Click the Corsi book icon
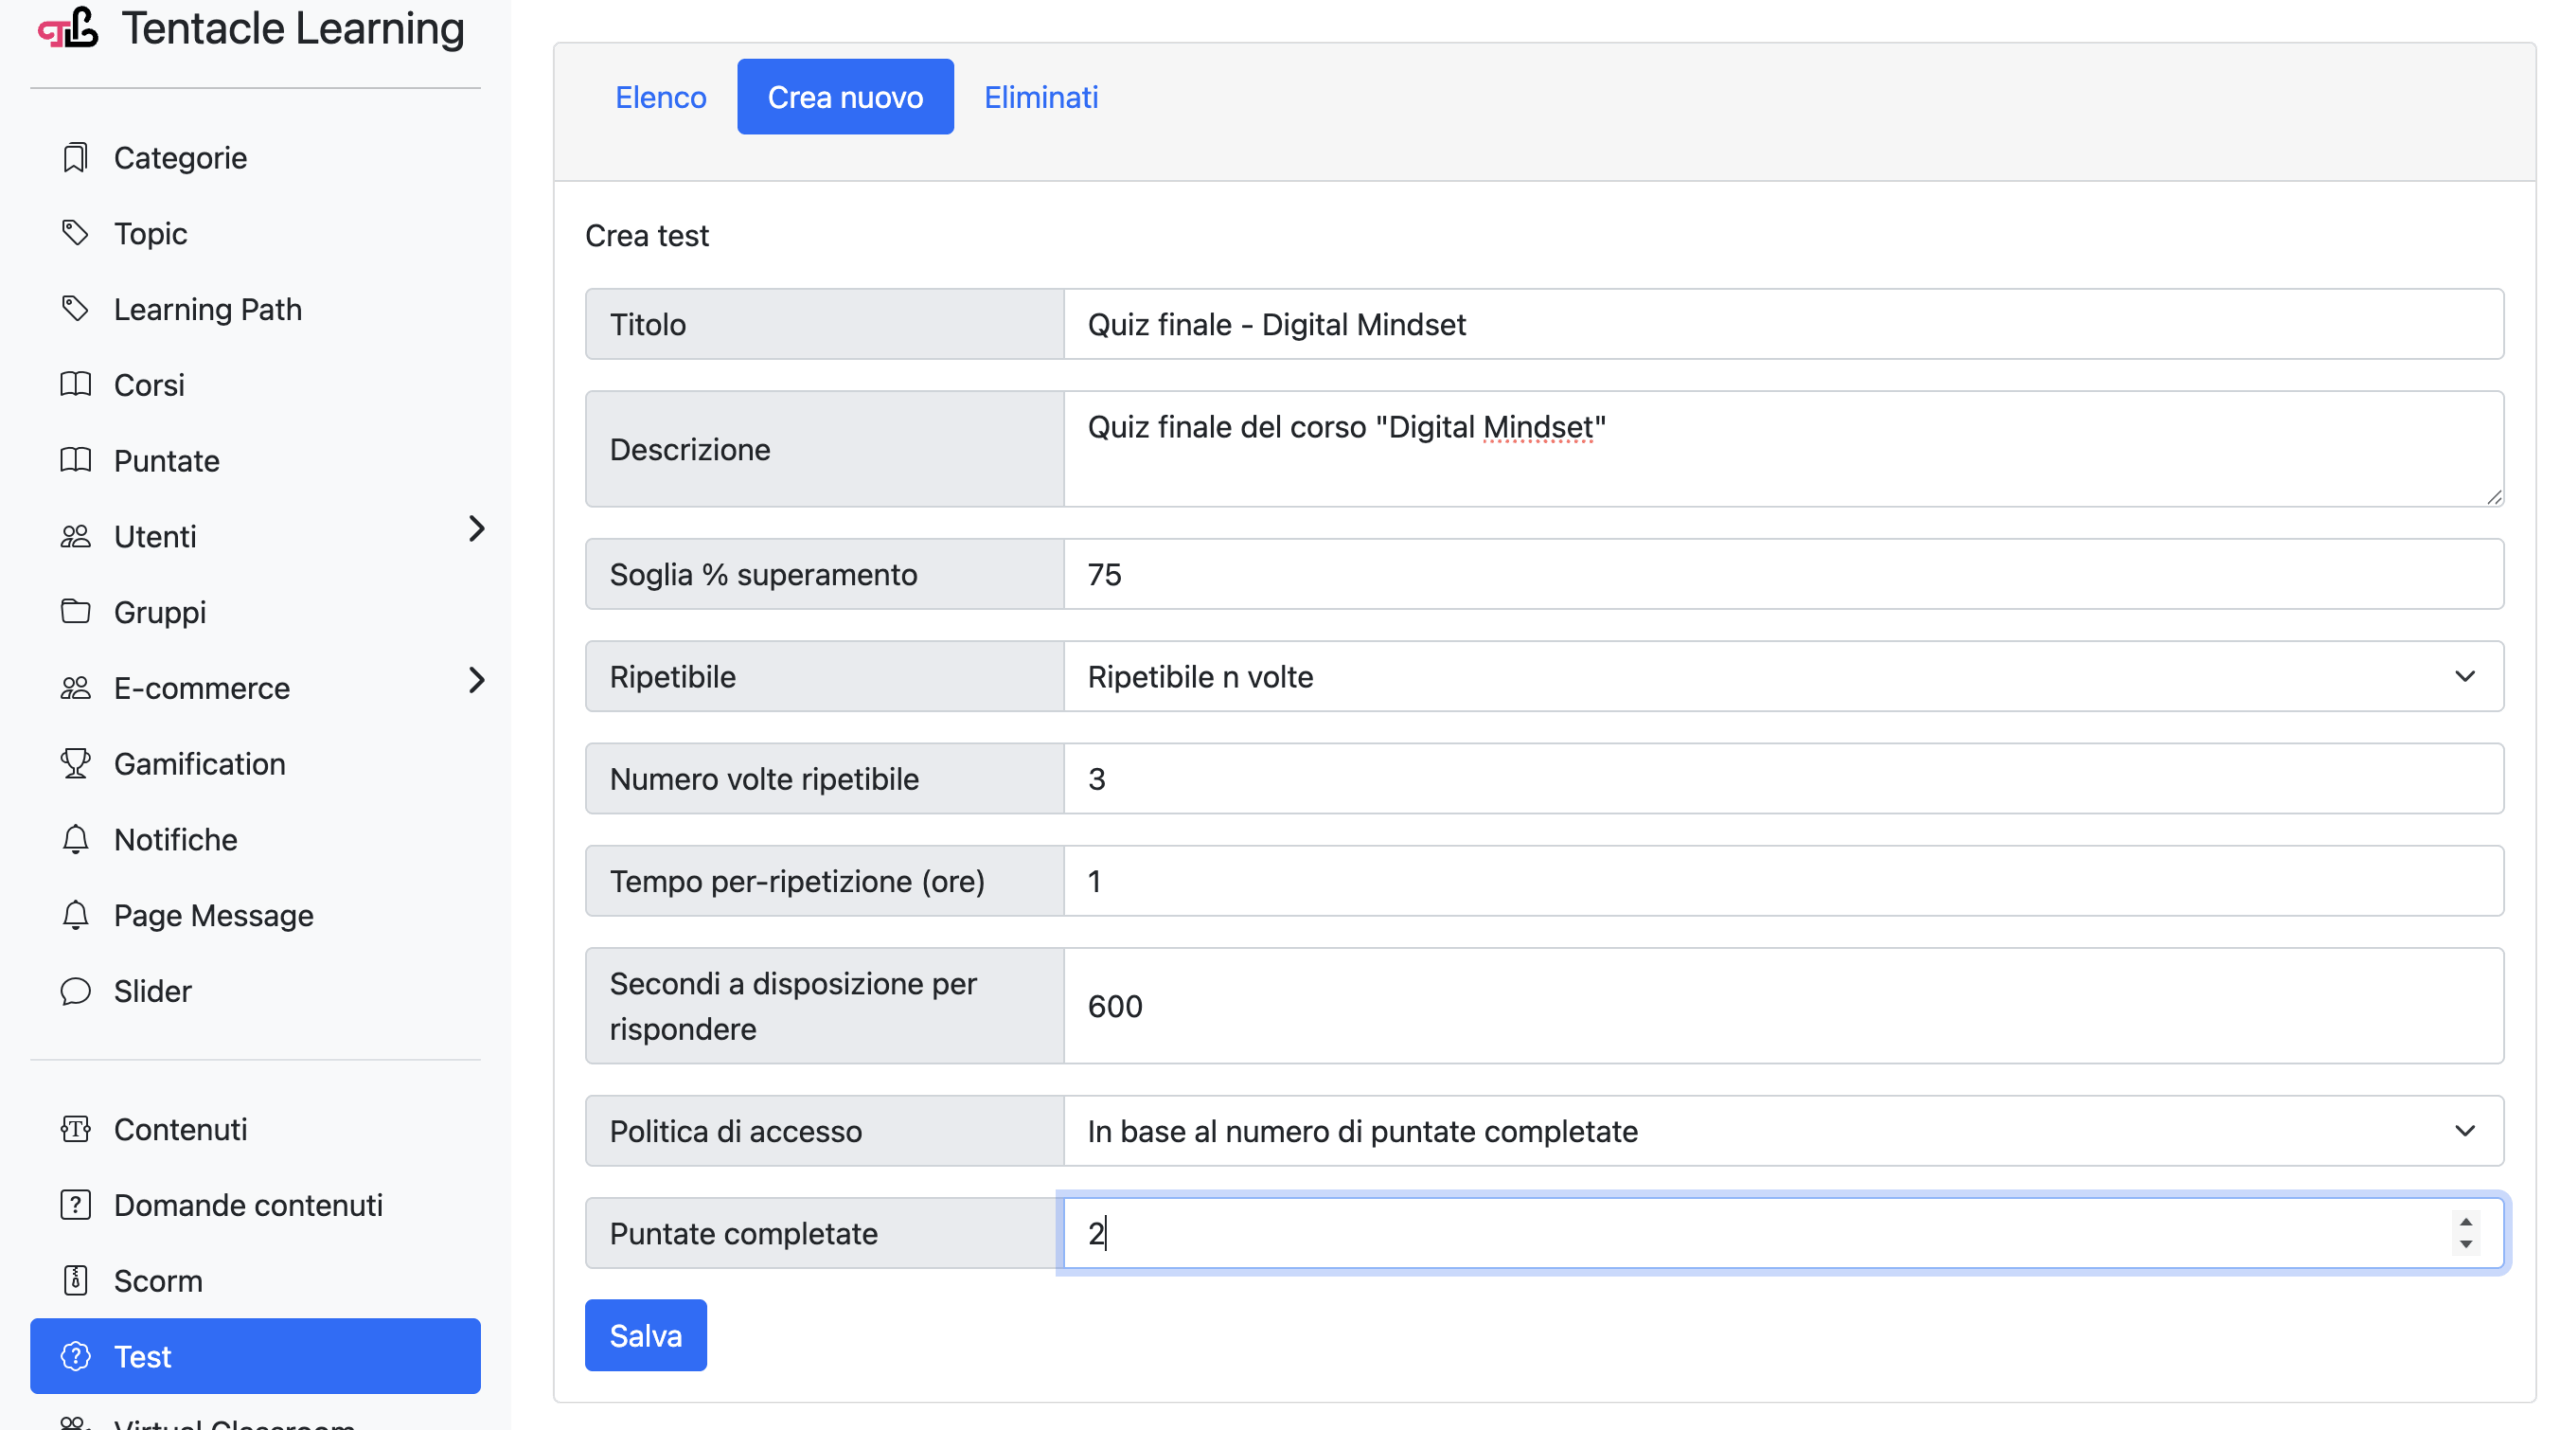The height and width of the screenshot is (1430, 2560). pyautogui.click(x=75, y=384)
